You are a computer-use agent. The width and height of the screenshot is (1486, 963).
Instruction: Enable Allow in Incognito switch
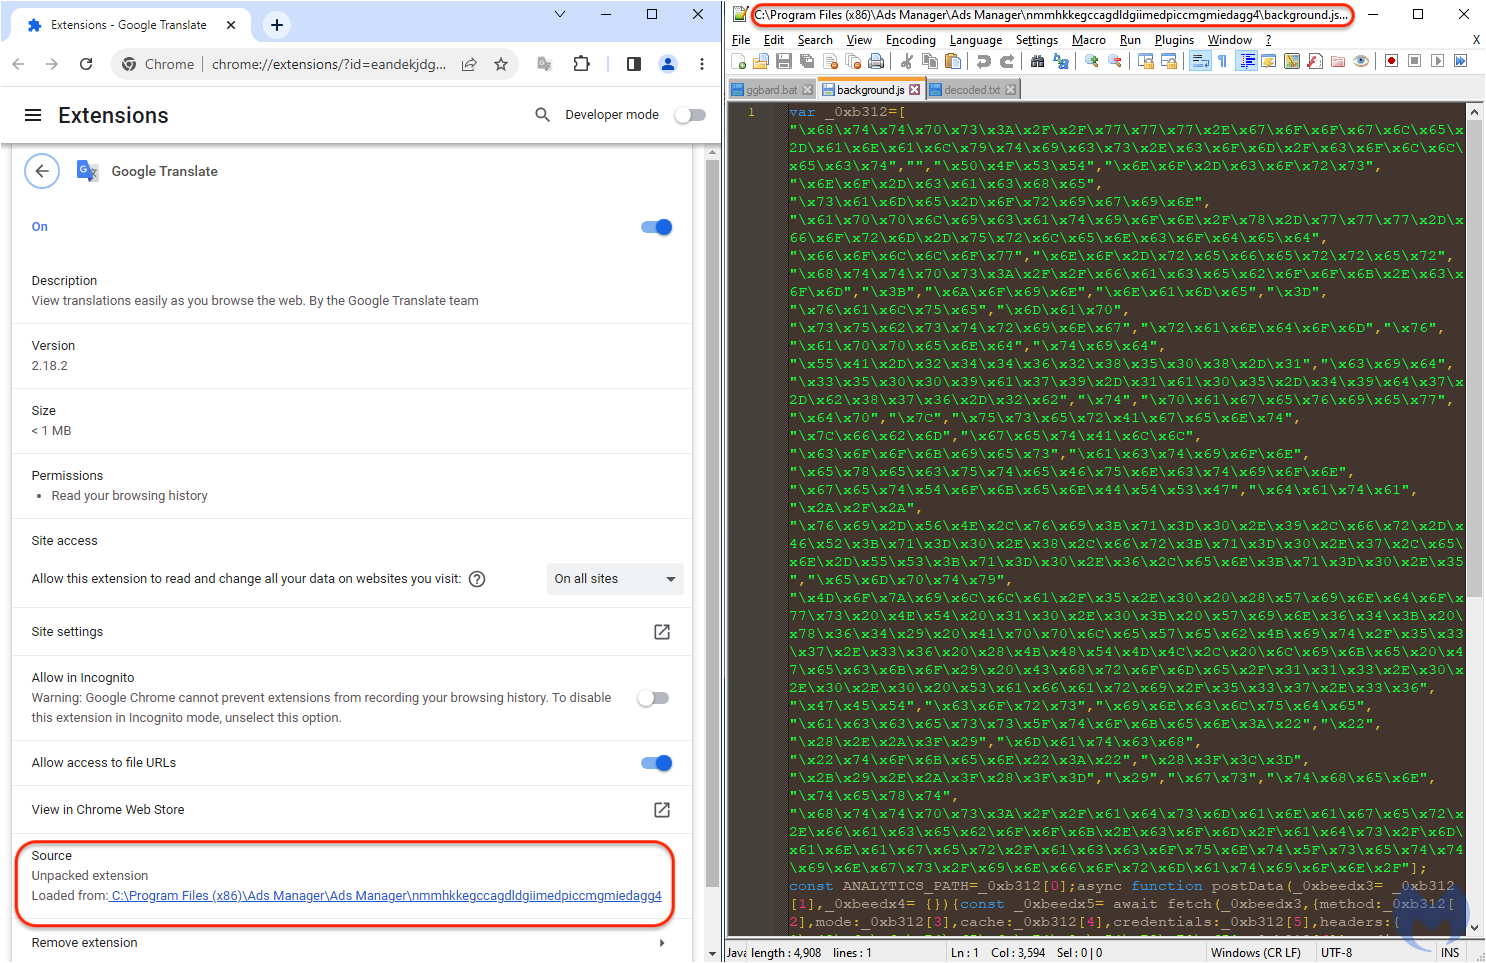coord(653,698)
